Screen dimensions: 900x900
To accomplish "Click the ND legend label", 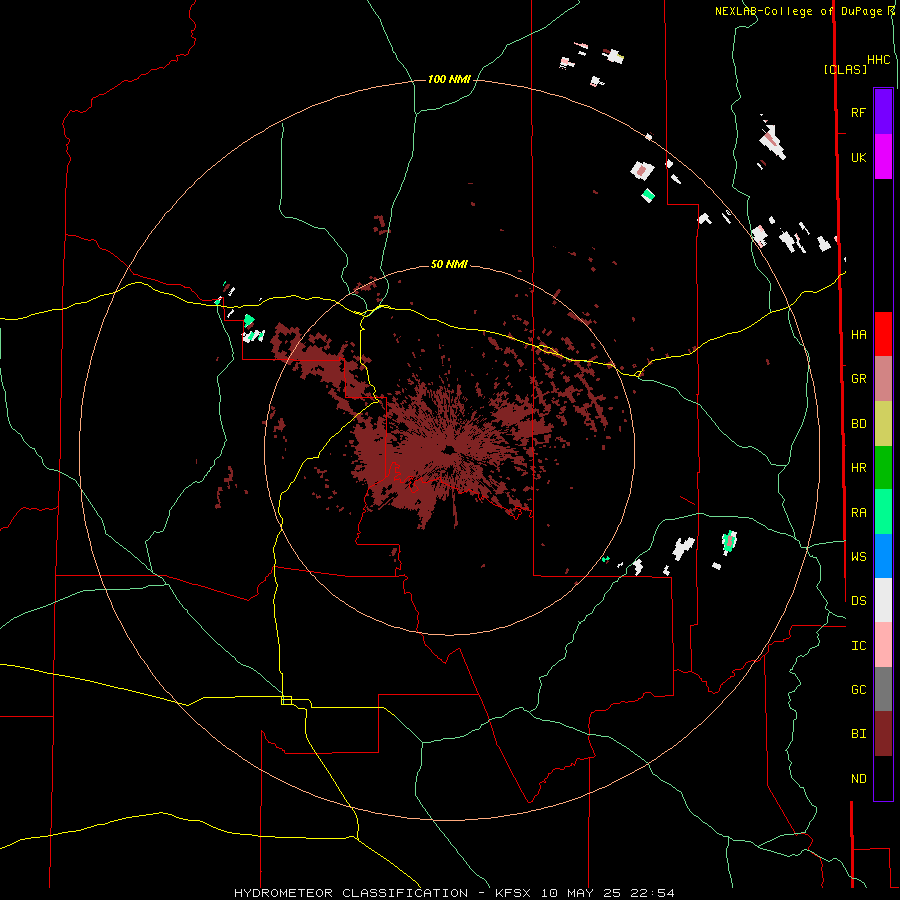I will pyautogui.click(x=858, y=778).
